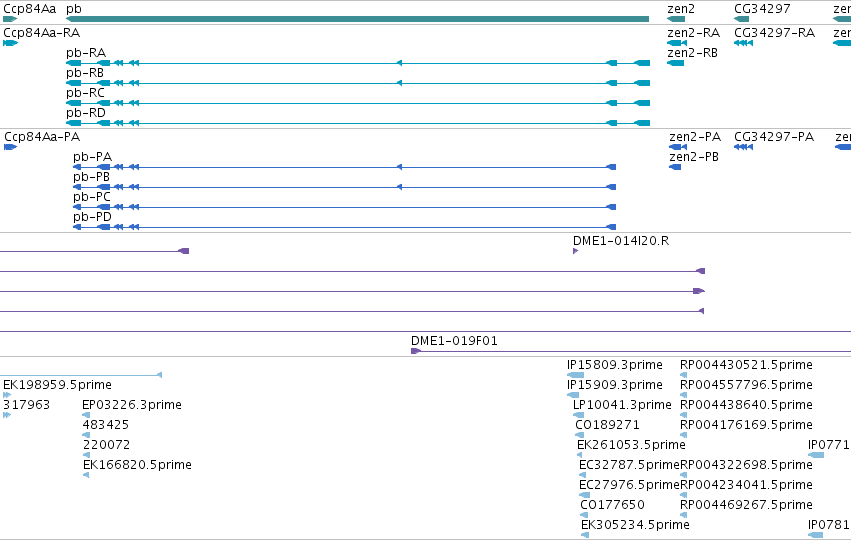Click the Ccp84Aa-PA protein glyph
The width and height of the screenshot is (851, 540).
10,147
